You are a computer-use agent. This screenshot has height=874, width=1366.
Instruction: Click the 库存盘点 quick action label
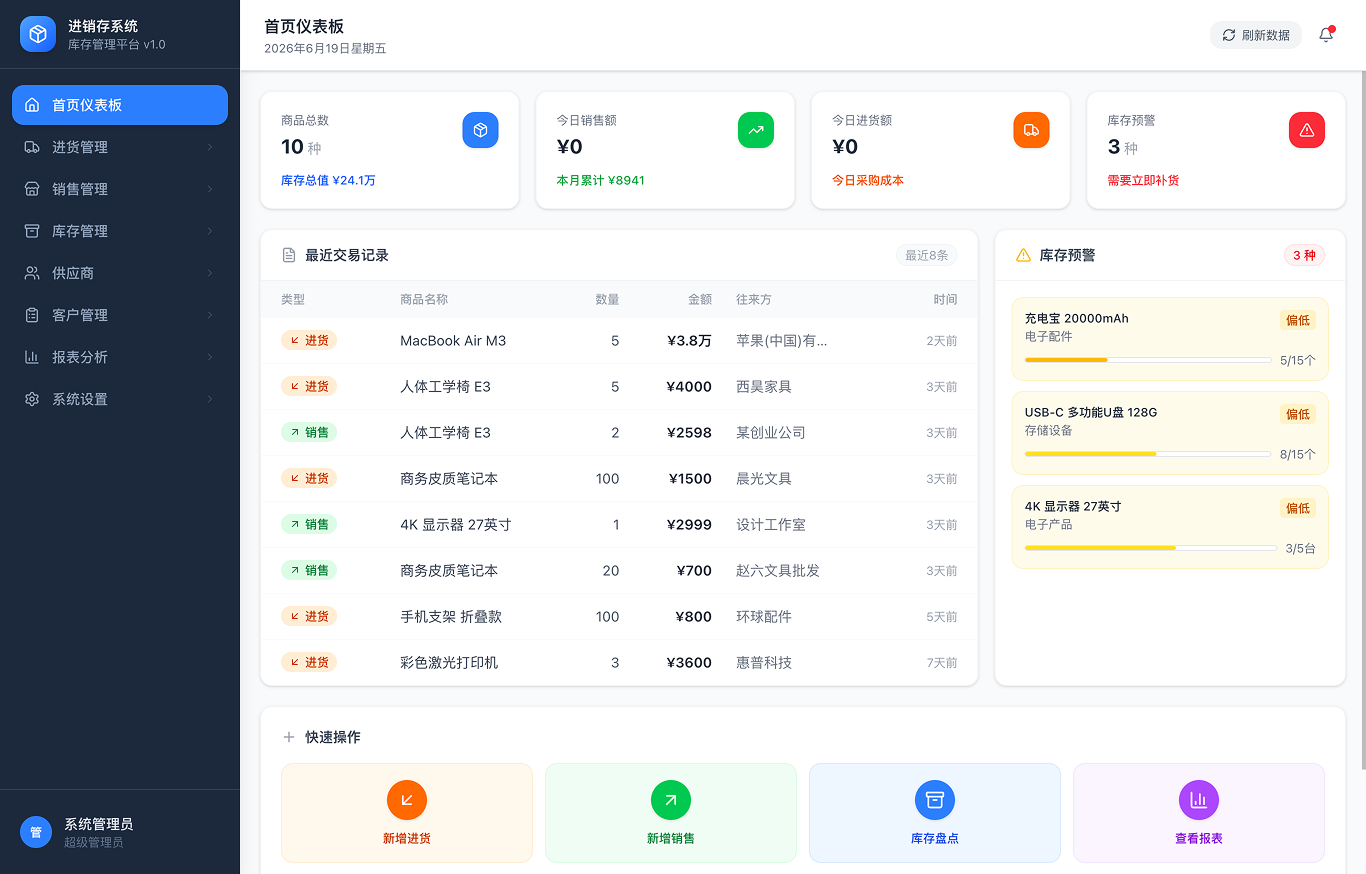pyautogui.click(x=935, y=838)
